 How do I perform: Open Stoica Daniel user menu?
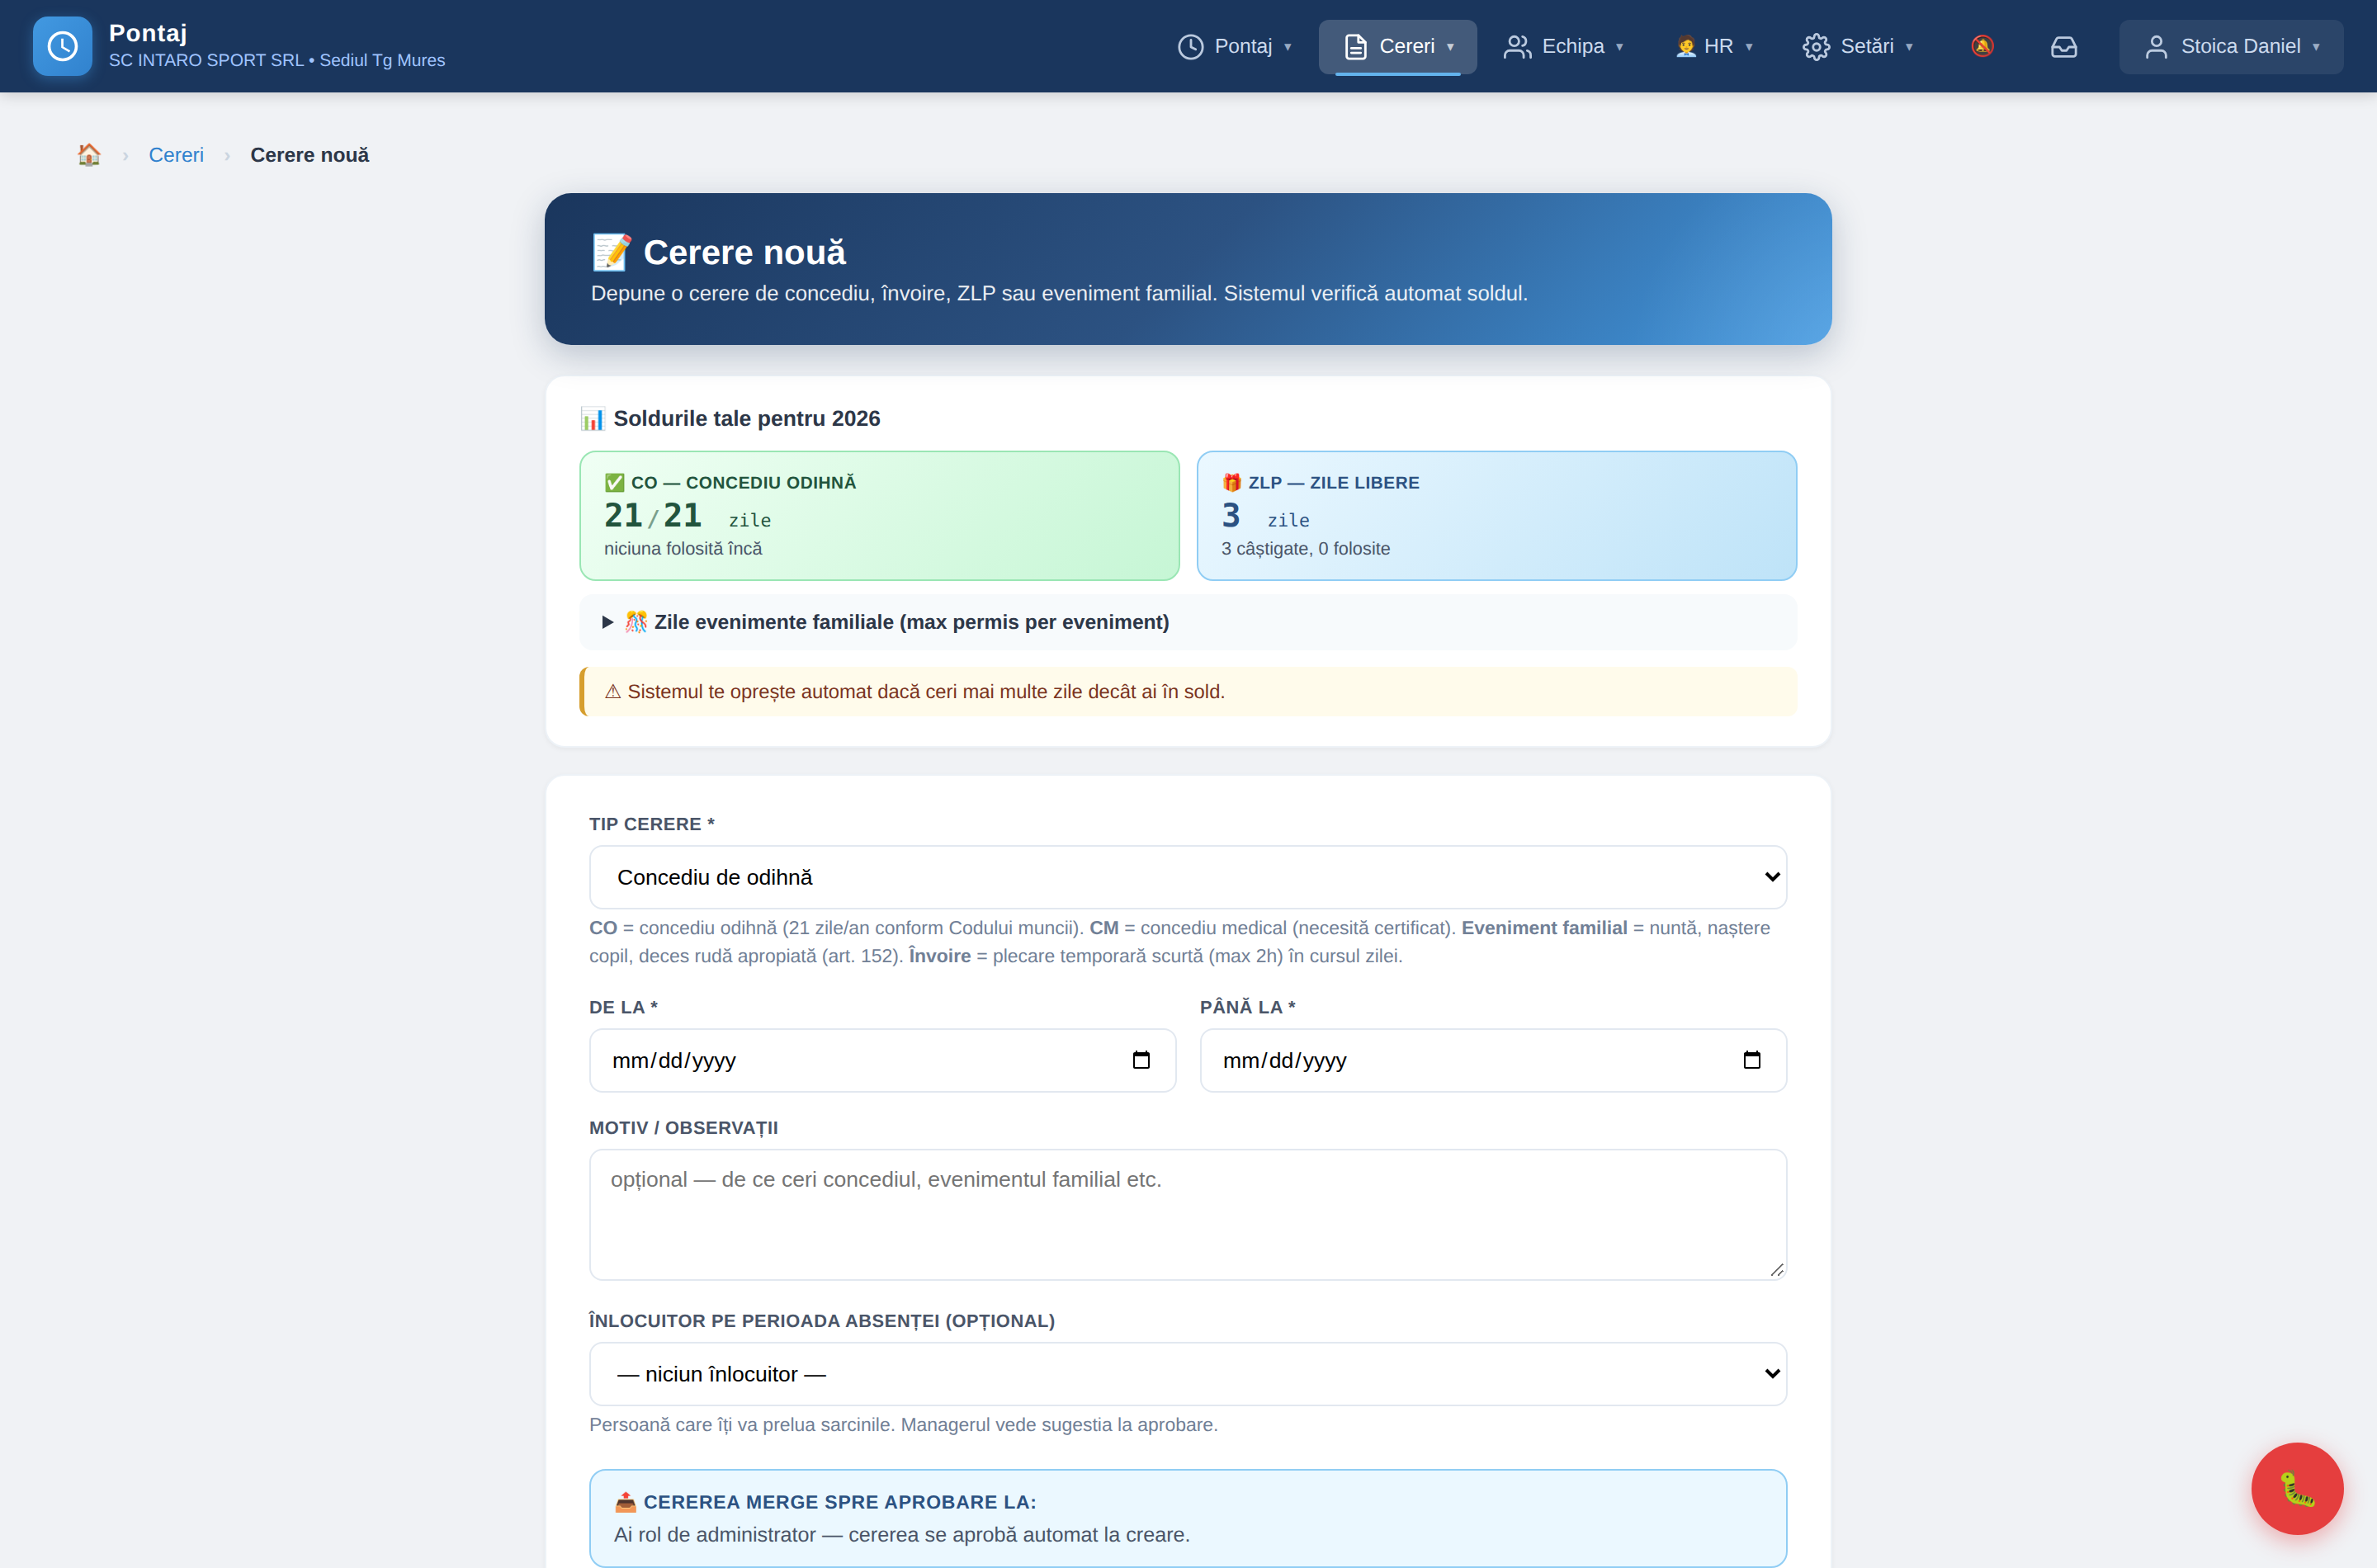coord(2231,46)
